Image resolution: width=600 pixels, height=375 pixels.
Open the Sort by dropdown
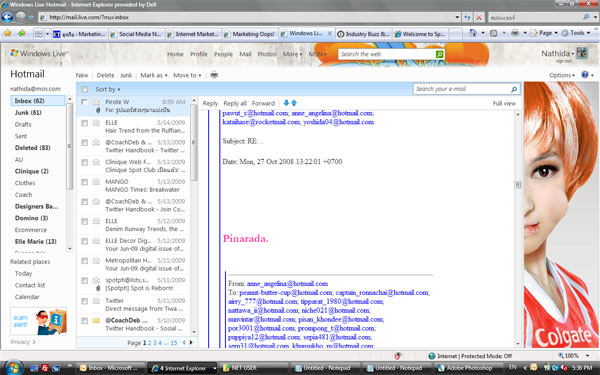click(x=108, y=89)
